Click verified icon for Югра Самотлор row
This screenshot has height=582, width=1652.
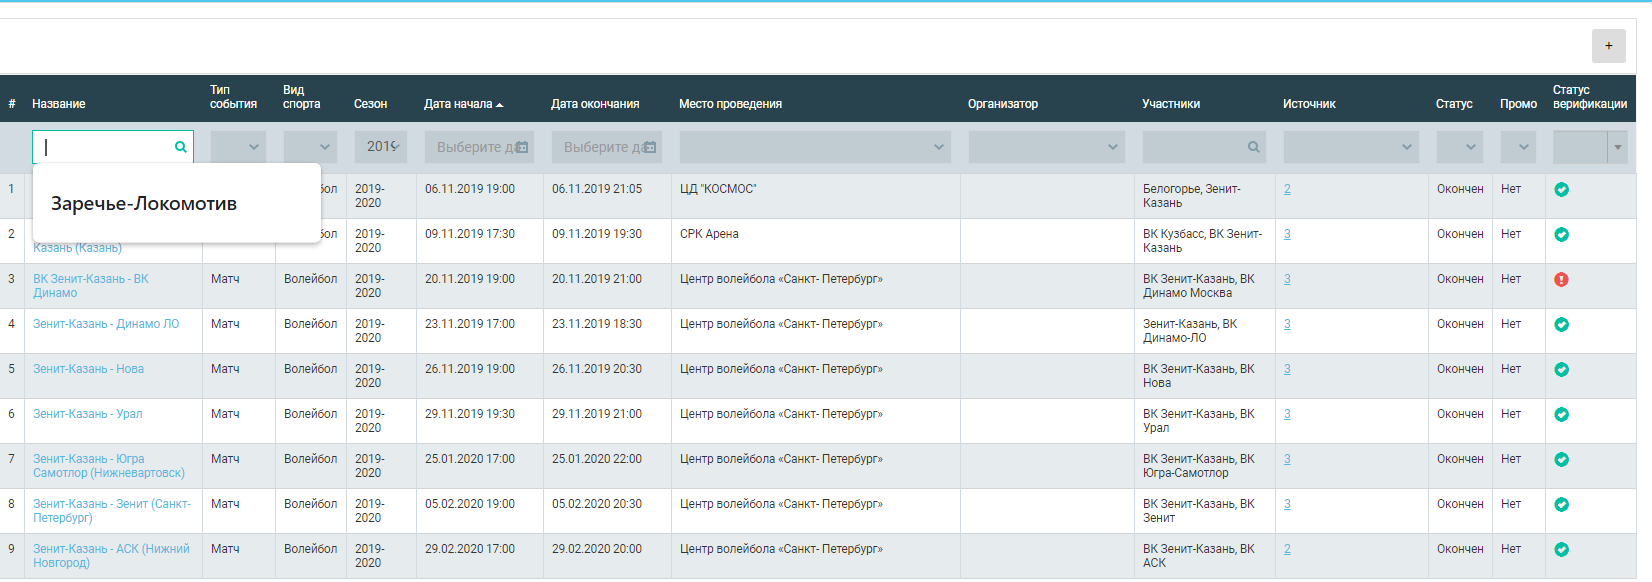pos(1561,459)
